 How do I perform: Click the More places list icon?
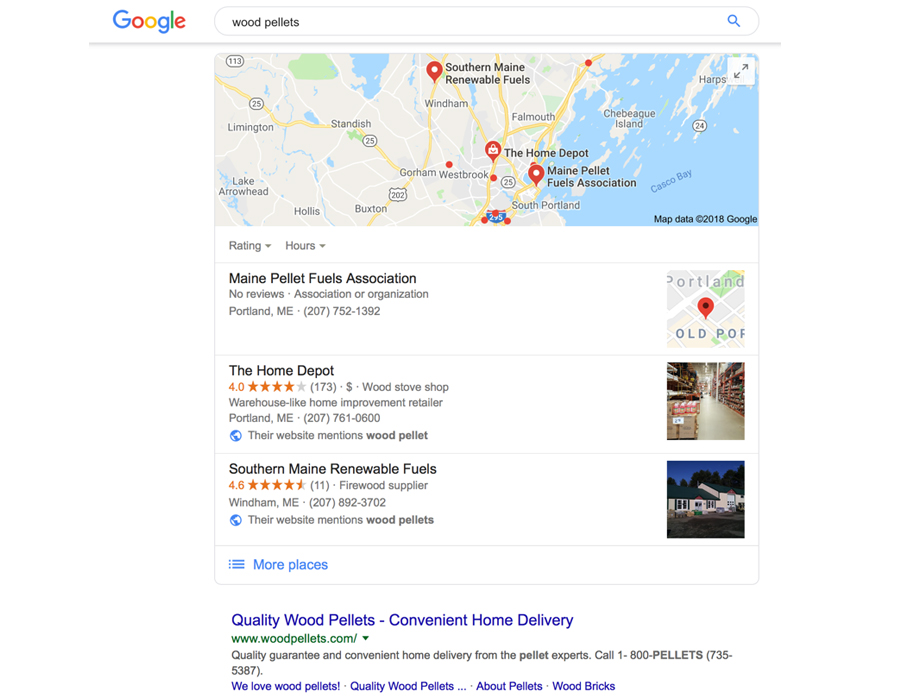[x=236, y=565]
